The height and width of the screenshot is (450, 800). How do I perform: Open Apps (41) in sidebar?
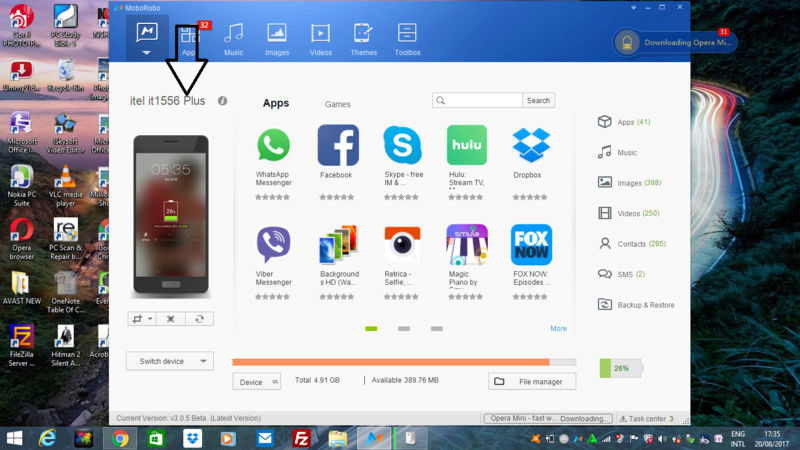click(624, 122)
